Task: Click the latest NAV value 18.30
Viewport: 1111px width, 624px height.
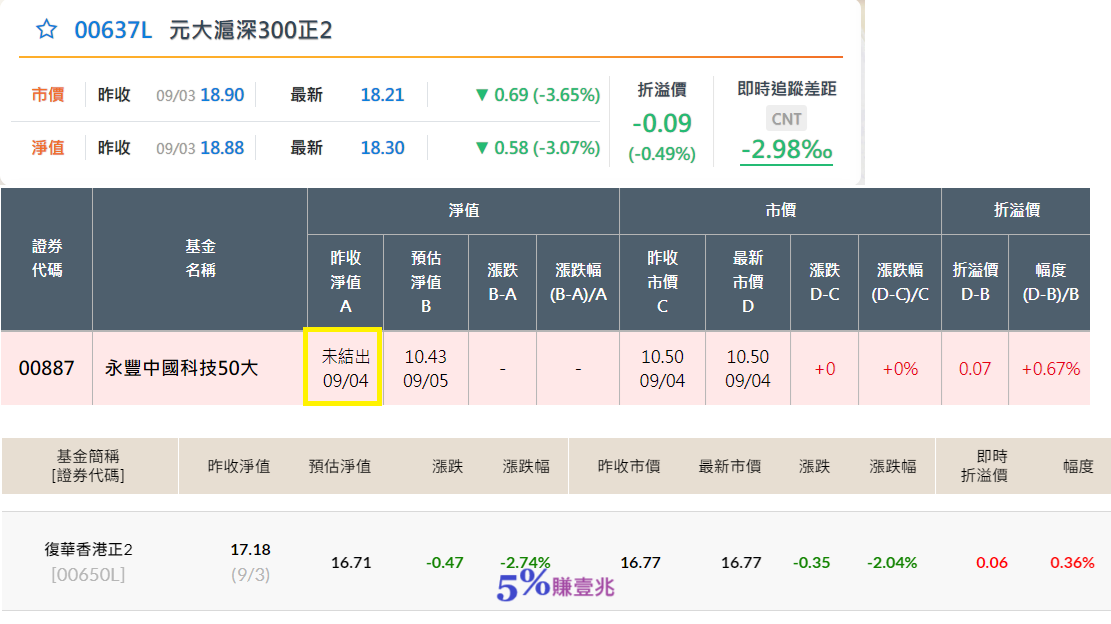Action: tap(382, 148)
